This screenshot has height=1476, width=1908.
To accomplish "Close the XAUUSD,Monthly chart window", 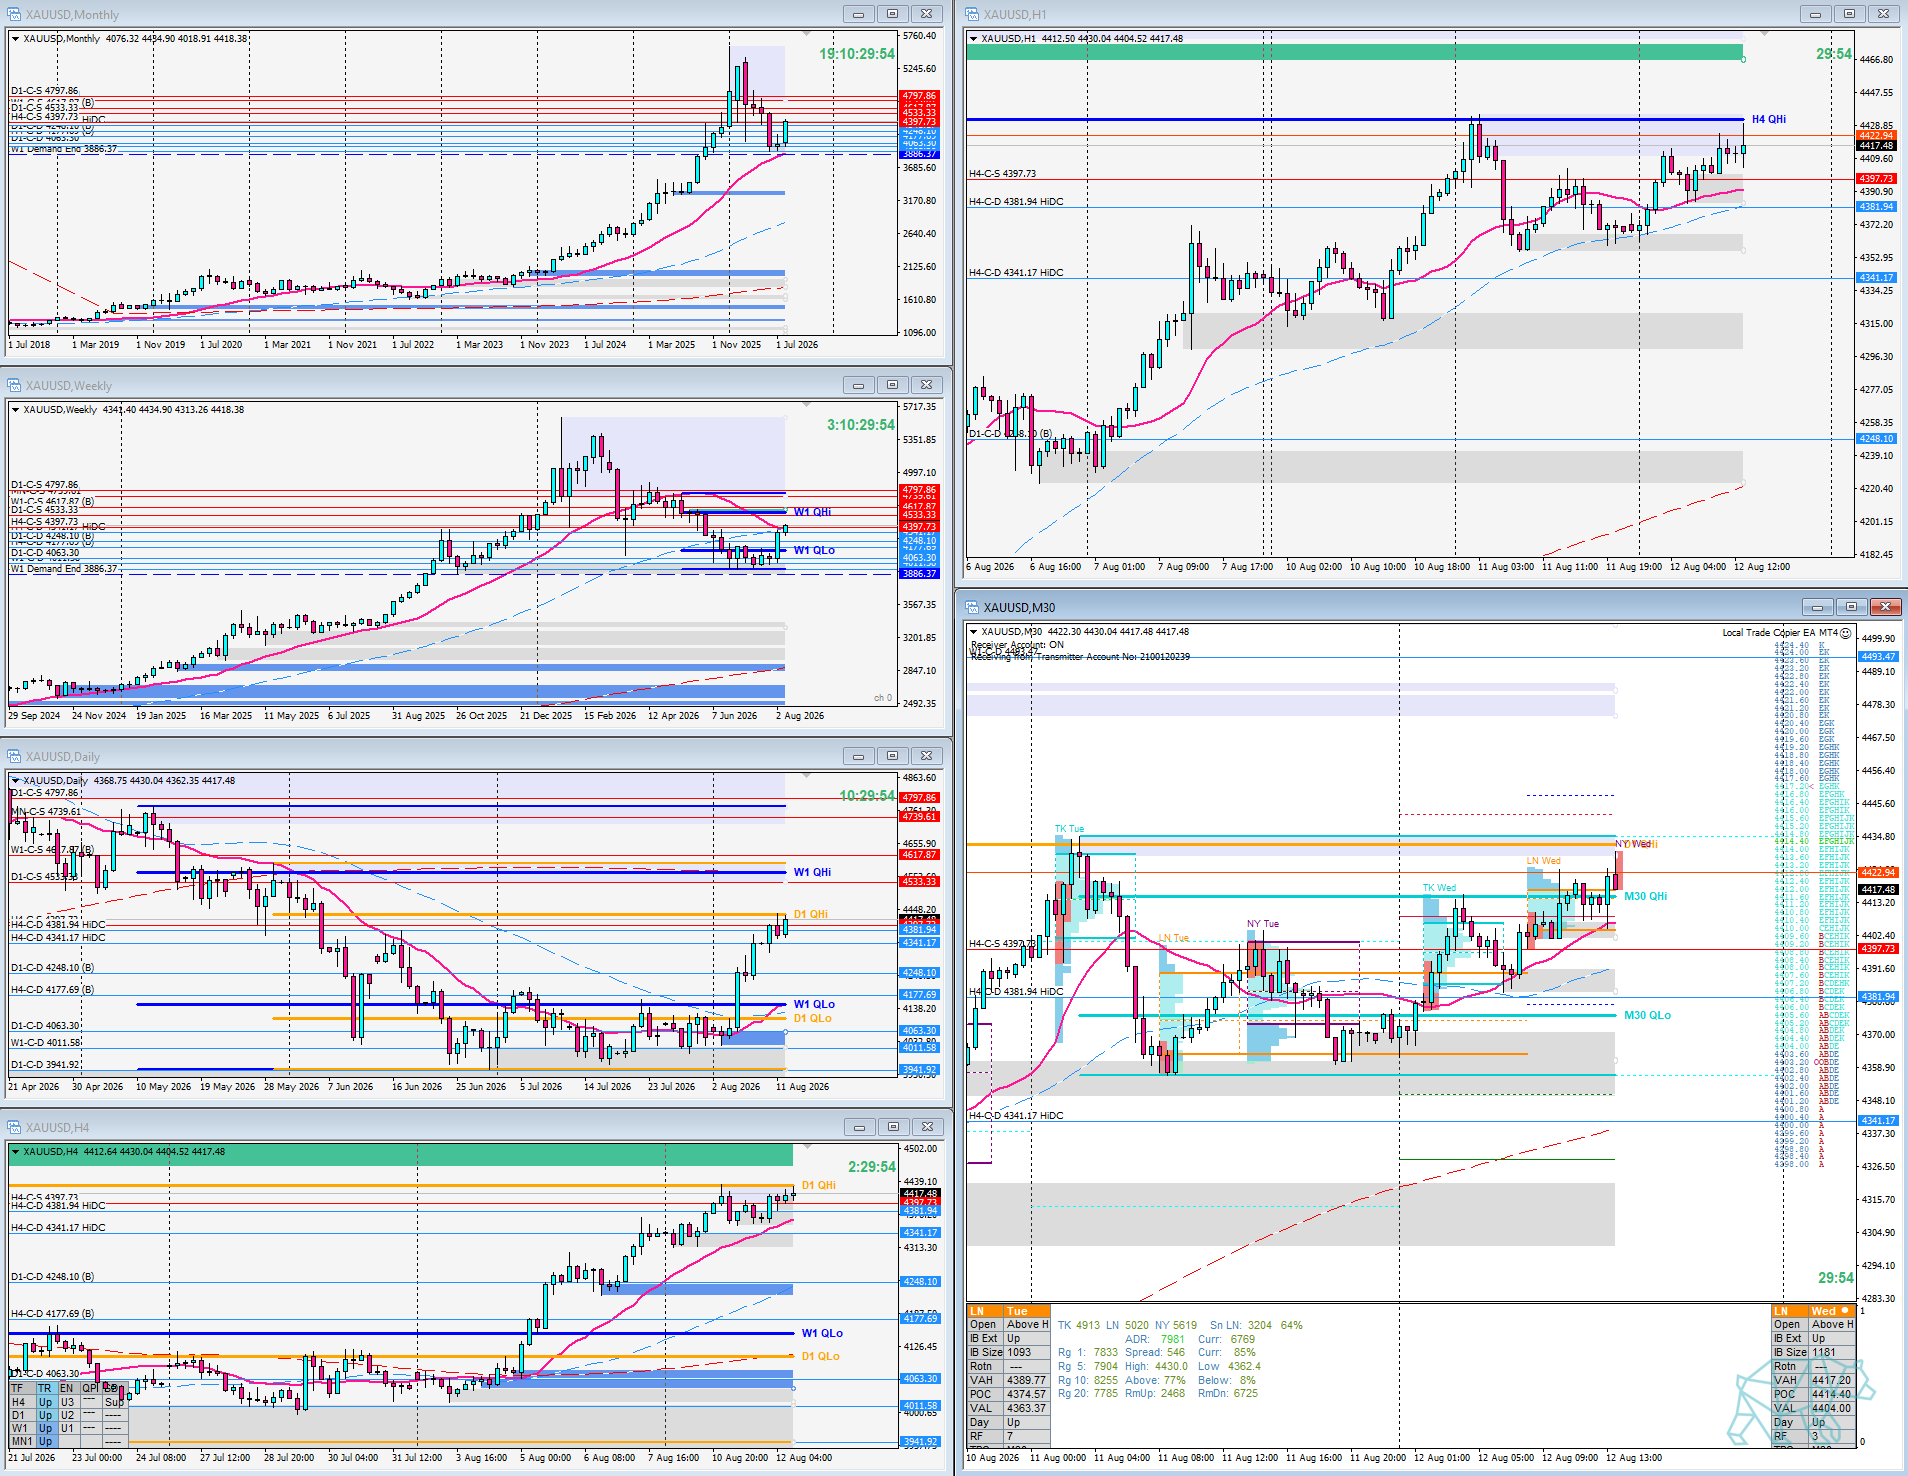I will (x=927, y=14).
